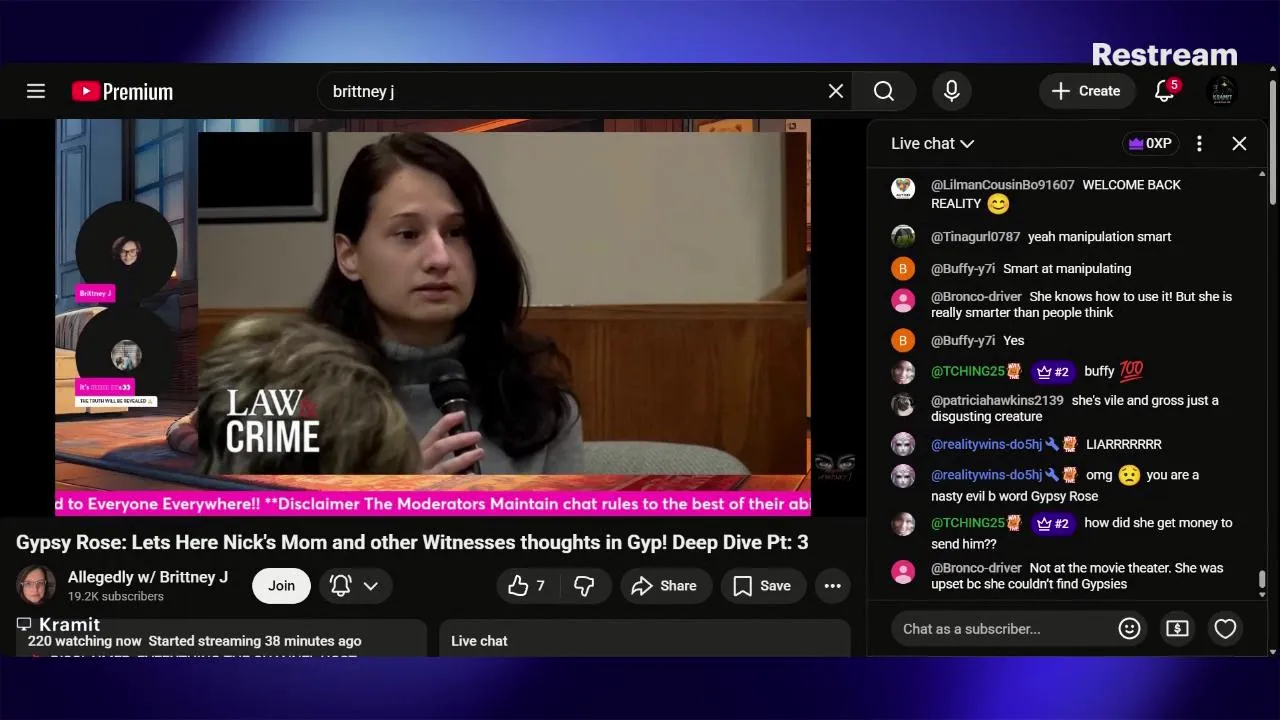The height and width of the screenshot is (720, 1280).
Task: Open emoji picker in chat
Action: click(x=1129, y=629)
